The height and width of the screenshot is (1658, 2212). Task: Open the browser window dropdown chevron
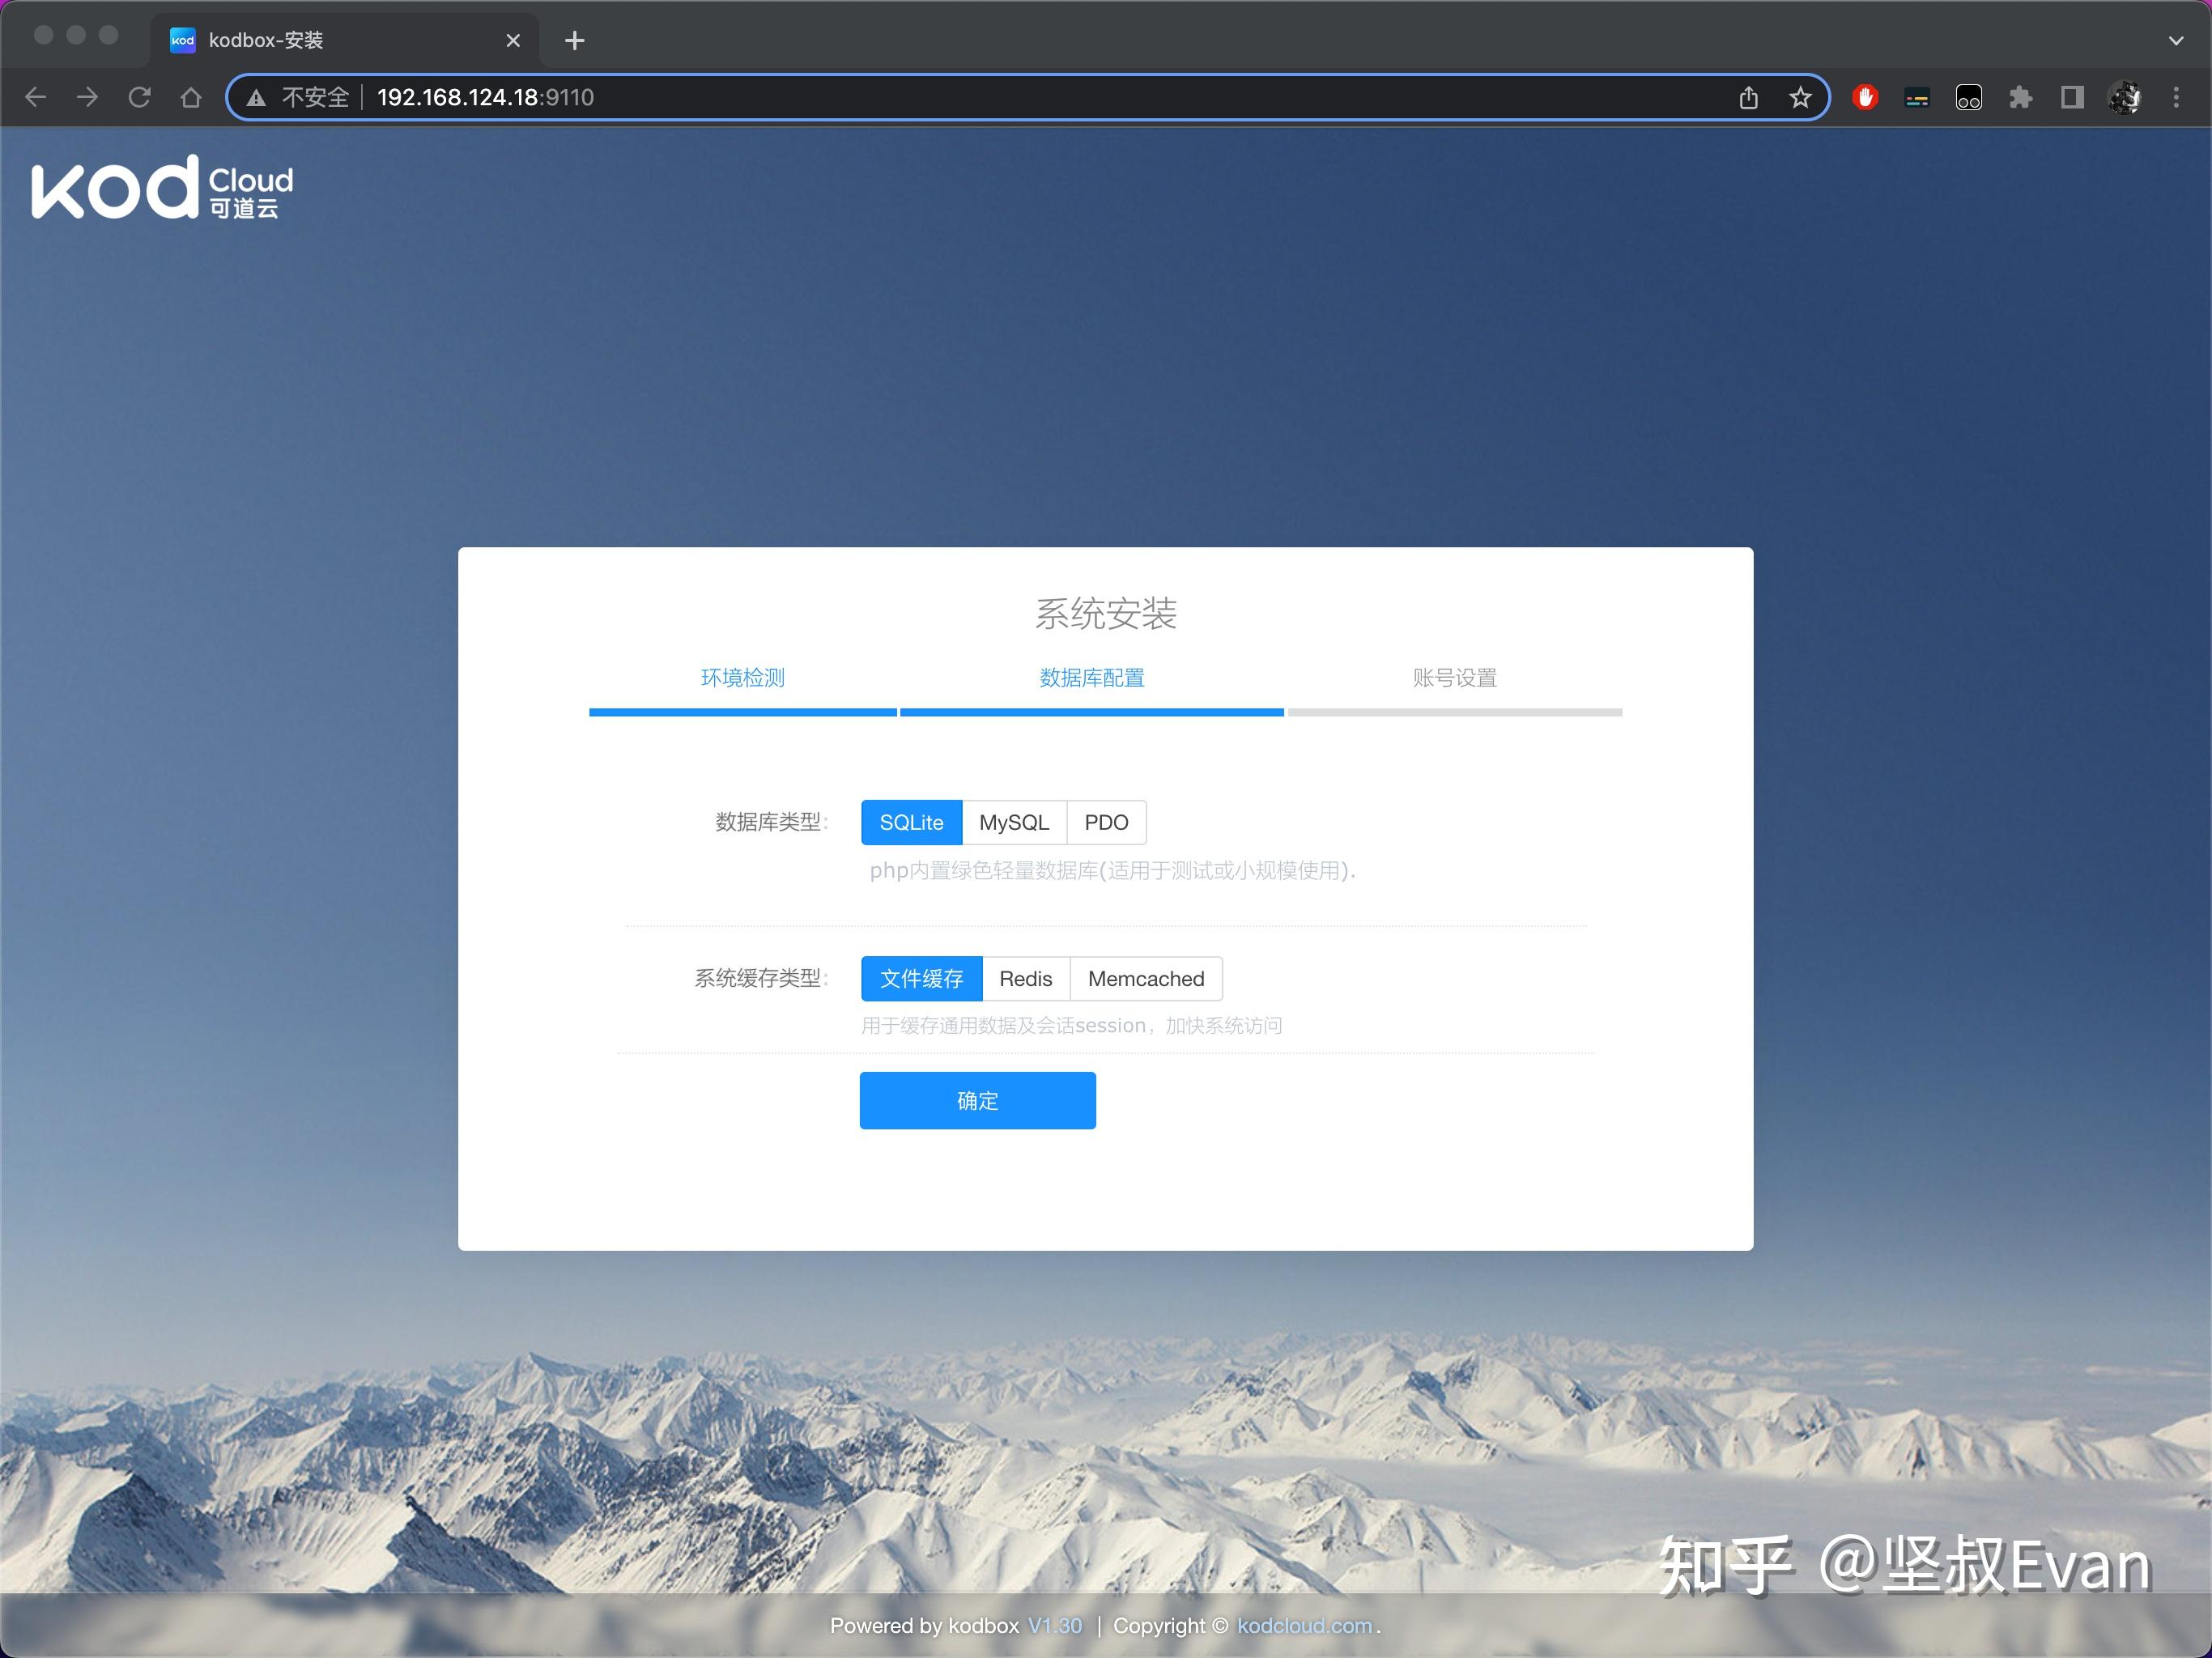point(2177,40)
